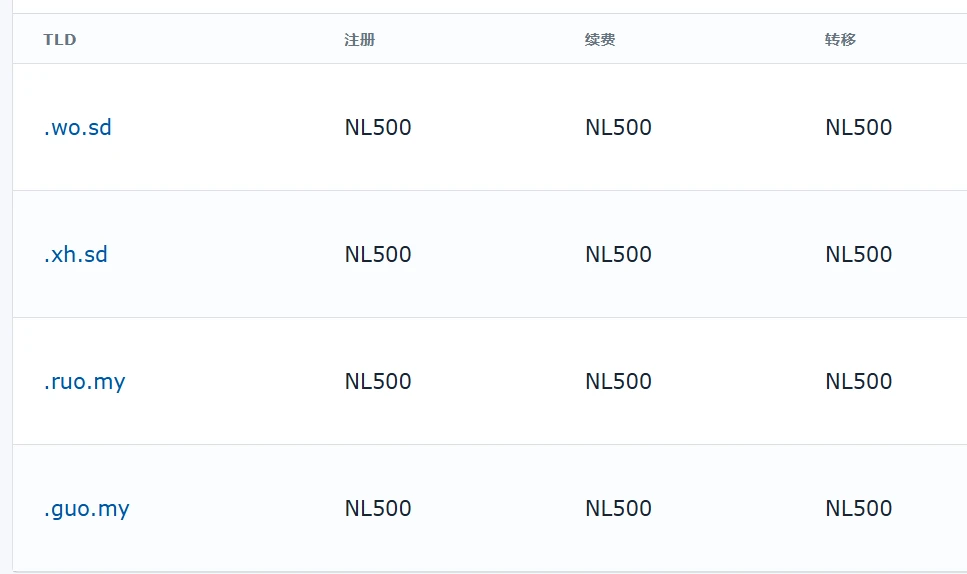Image resolution: width=967 pixels, height=574 pixels.
Task: Click the 注册 column header
Action: coord(360,40)
